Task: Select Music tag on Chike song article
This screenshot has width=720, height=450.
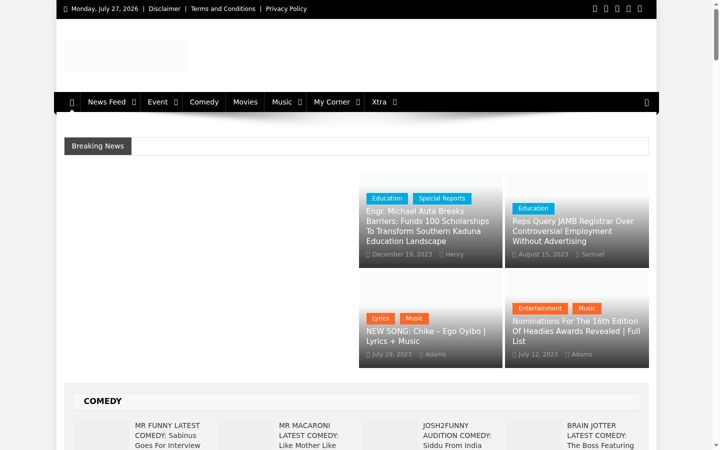Action: [414, 319]
